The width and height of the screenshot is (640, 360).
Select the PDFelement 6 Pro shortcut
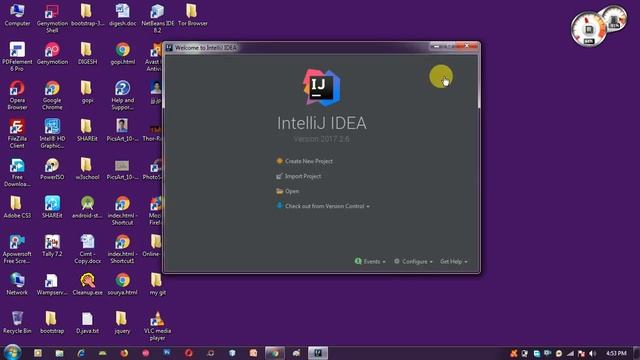[x=17, y=57]
